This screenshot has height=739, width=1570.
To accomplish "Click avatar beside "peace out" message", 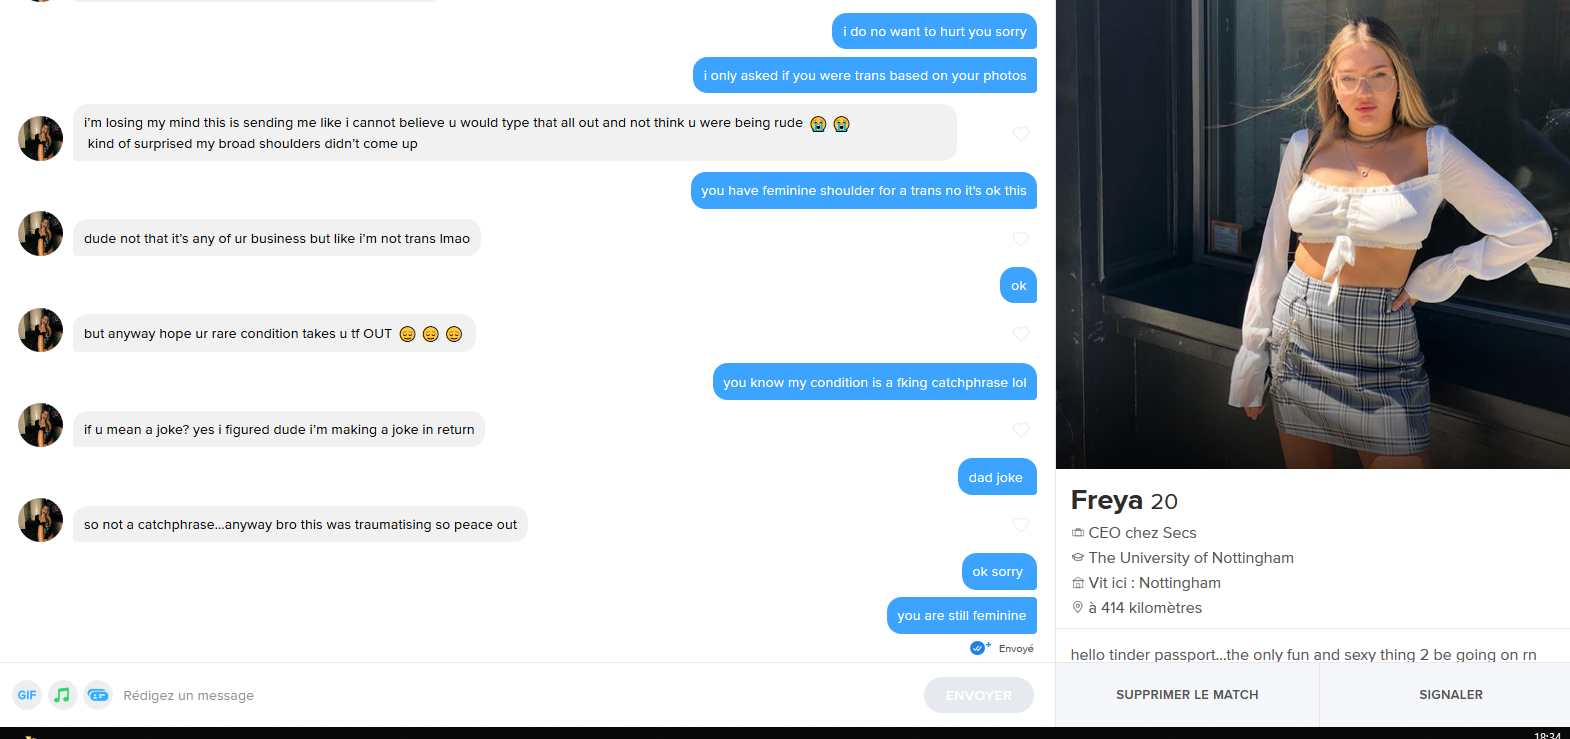I will pyautogui.click(x=41, y=520).
